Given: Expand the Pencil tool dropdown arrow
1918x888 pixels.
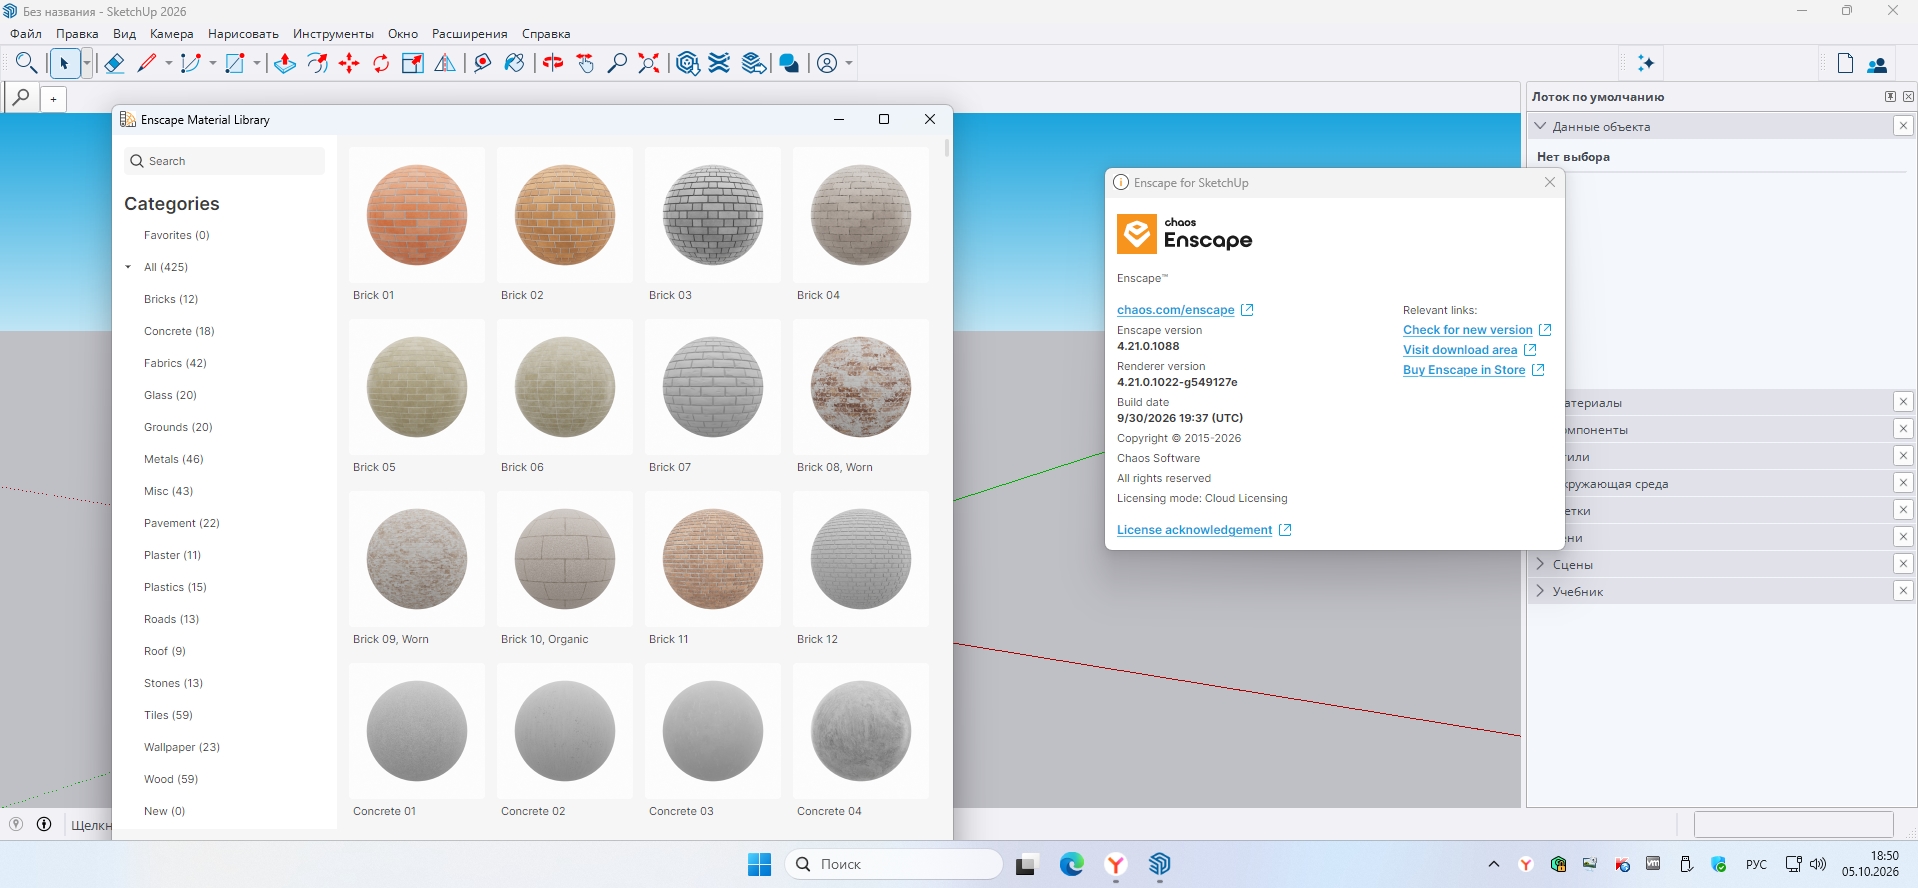Looking at the screenshot, I should click(168, 63).
